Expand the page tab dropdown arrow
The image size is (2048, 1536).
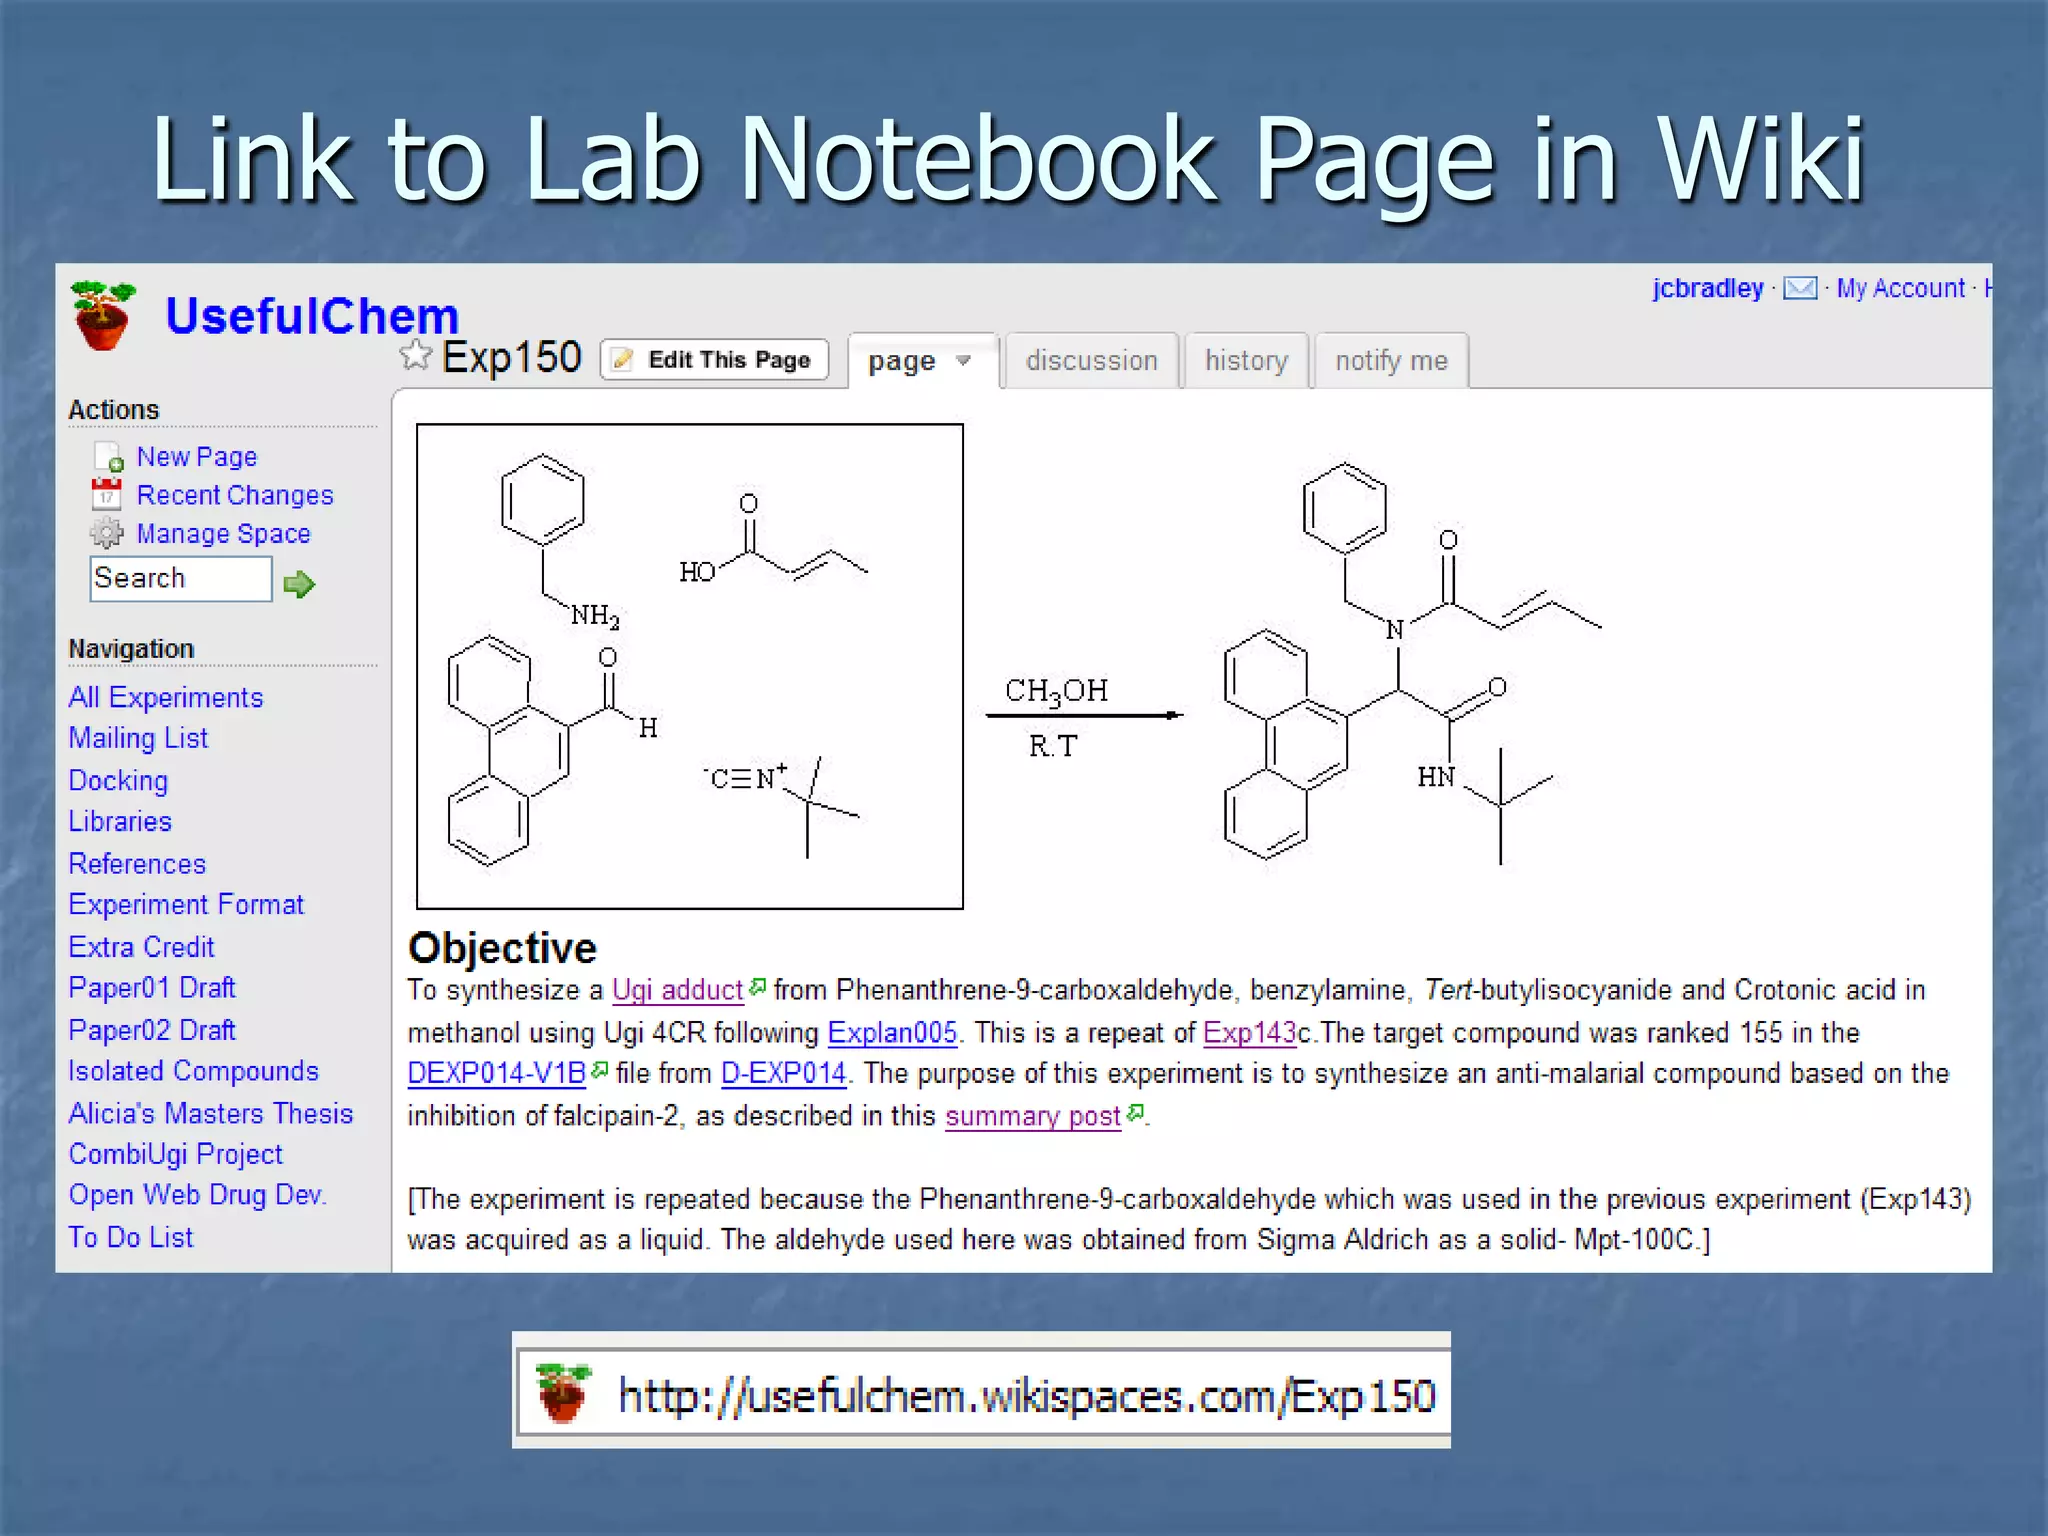pos(963,360)
